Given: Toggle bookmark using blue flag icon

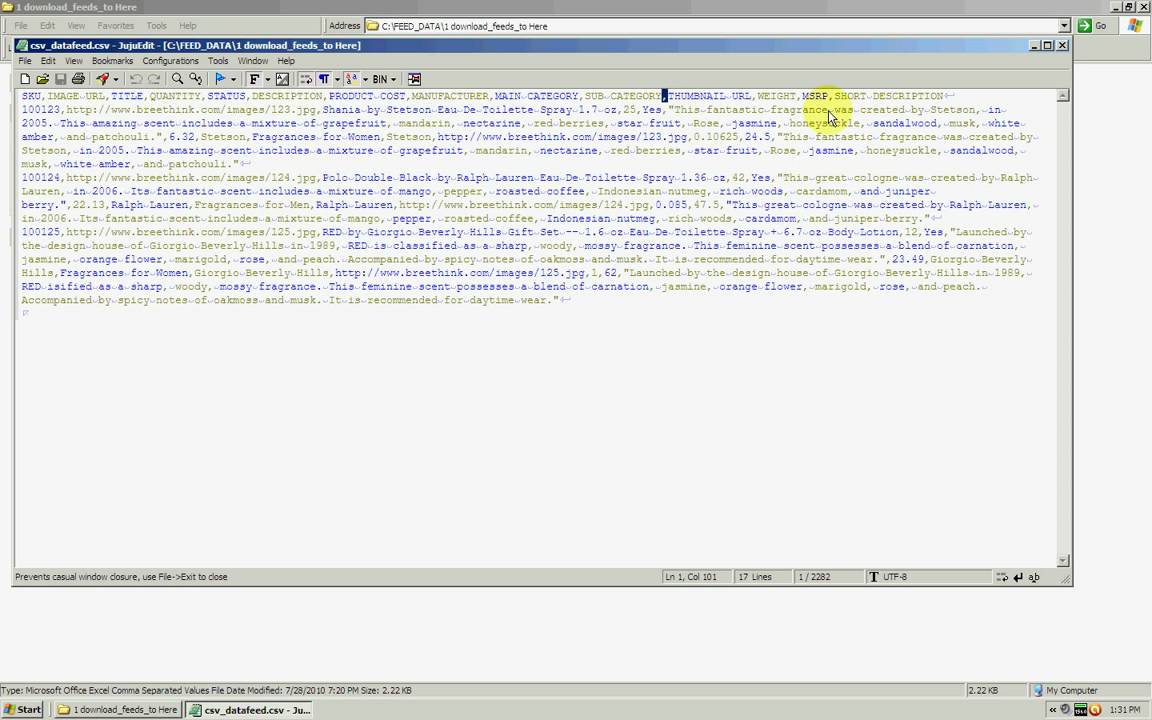Looking at the screenshot, I should (220, 79).
